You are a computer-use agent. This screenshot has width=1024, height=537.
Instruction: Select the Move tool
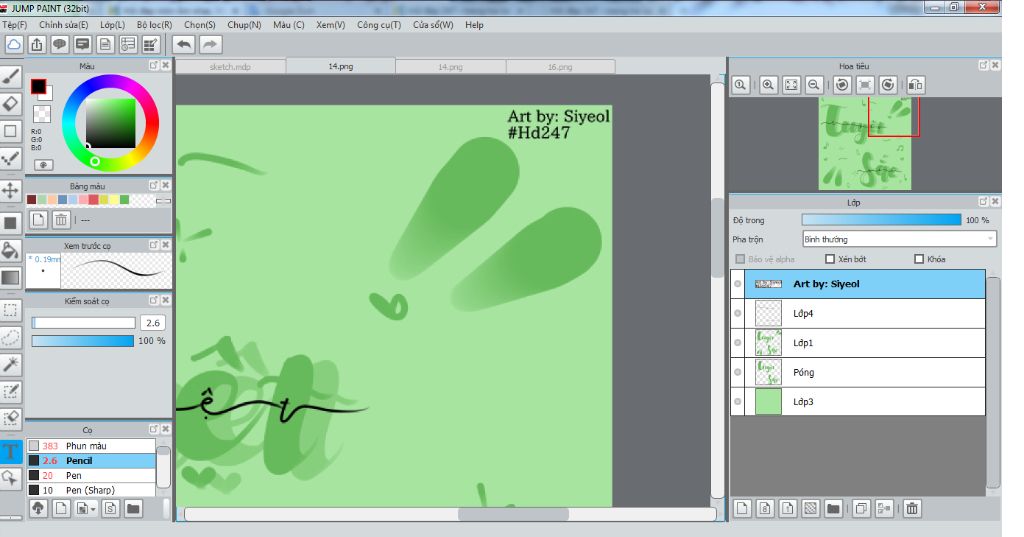point(10,191)
